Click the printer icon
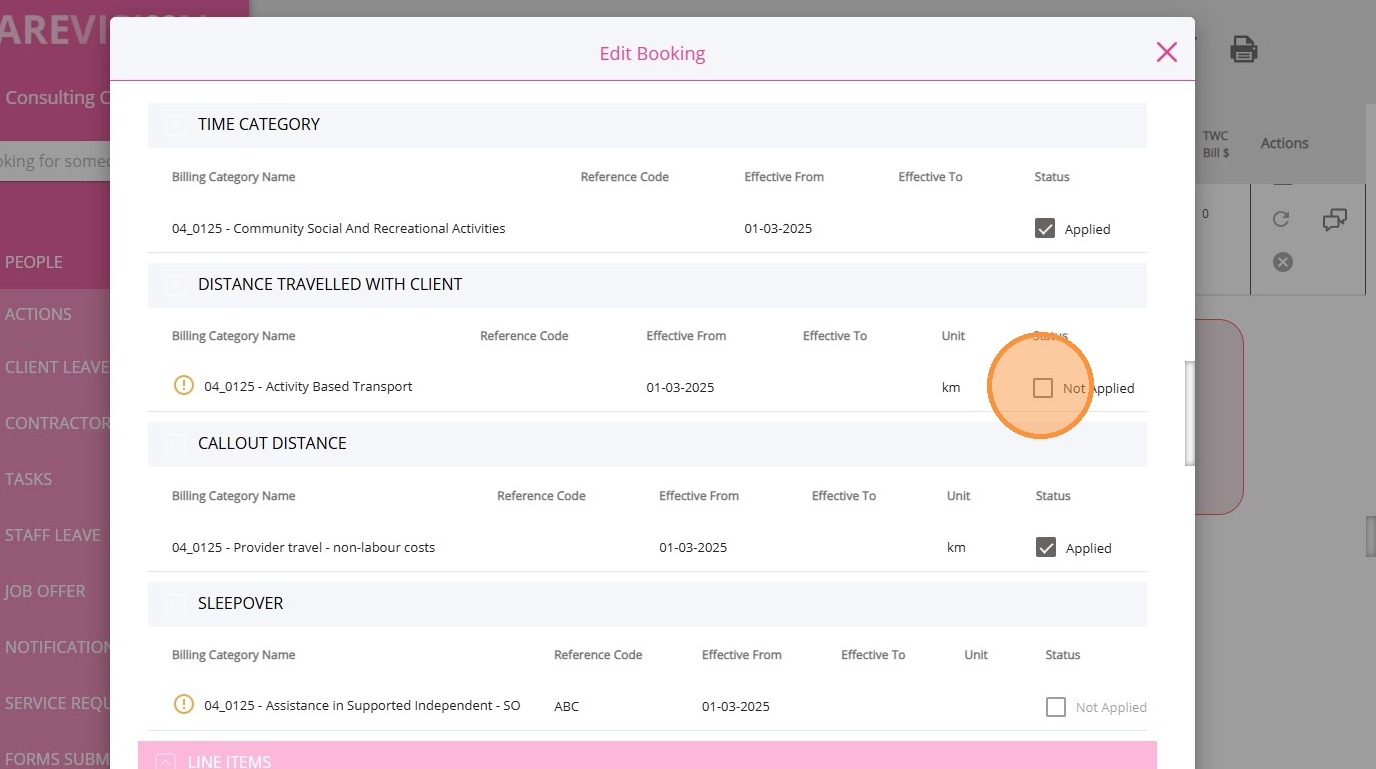This screenshot has height=769, width=1376. click(1243, 49)
